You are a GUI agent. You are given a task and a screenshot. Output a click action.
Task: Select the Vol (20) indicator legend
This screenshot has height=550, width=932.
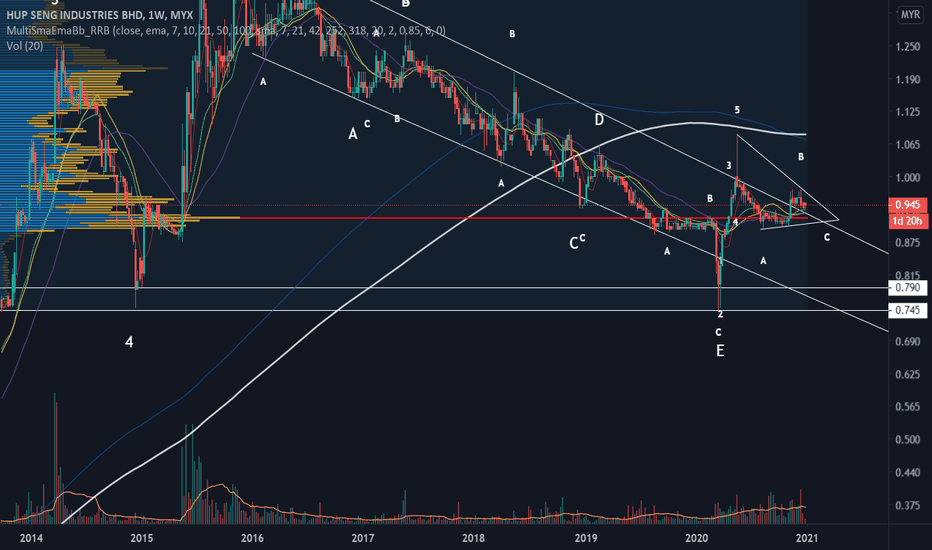(x=24, y=46)
